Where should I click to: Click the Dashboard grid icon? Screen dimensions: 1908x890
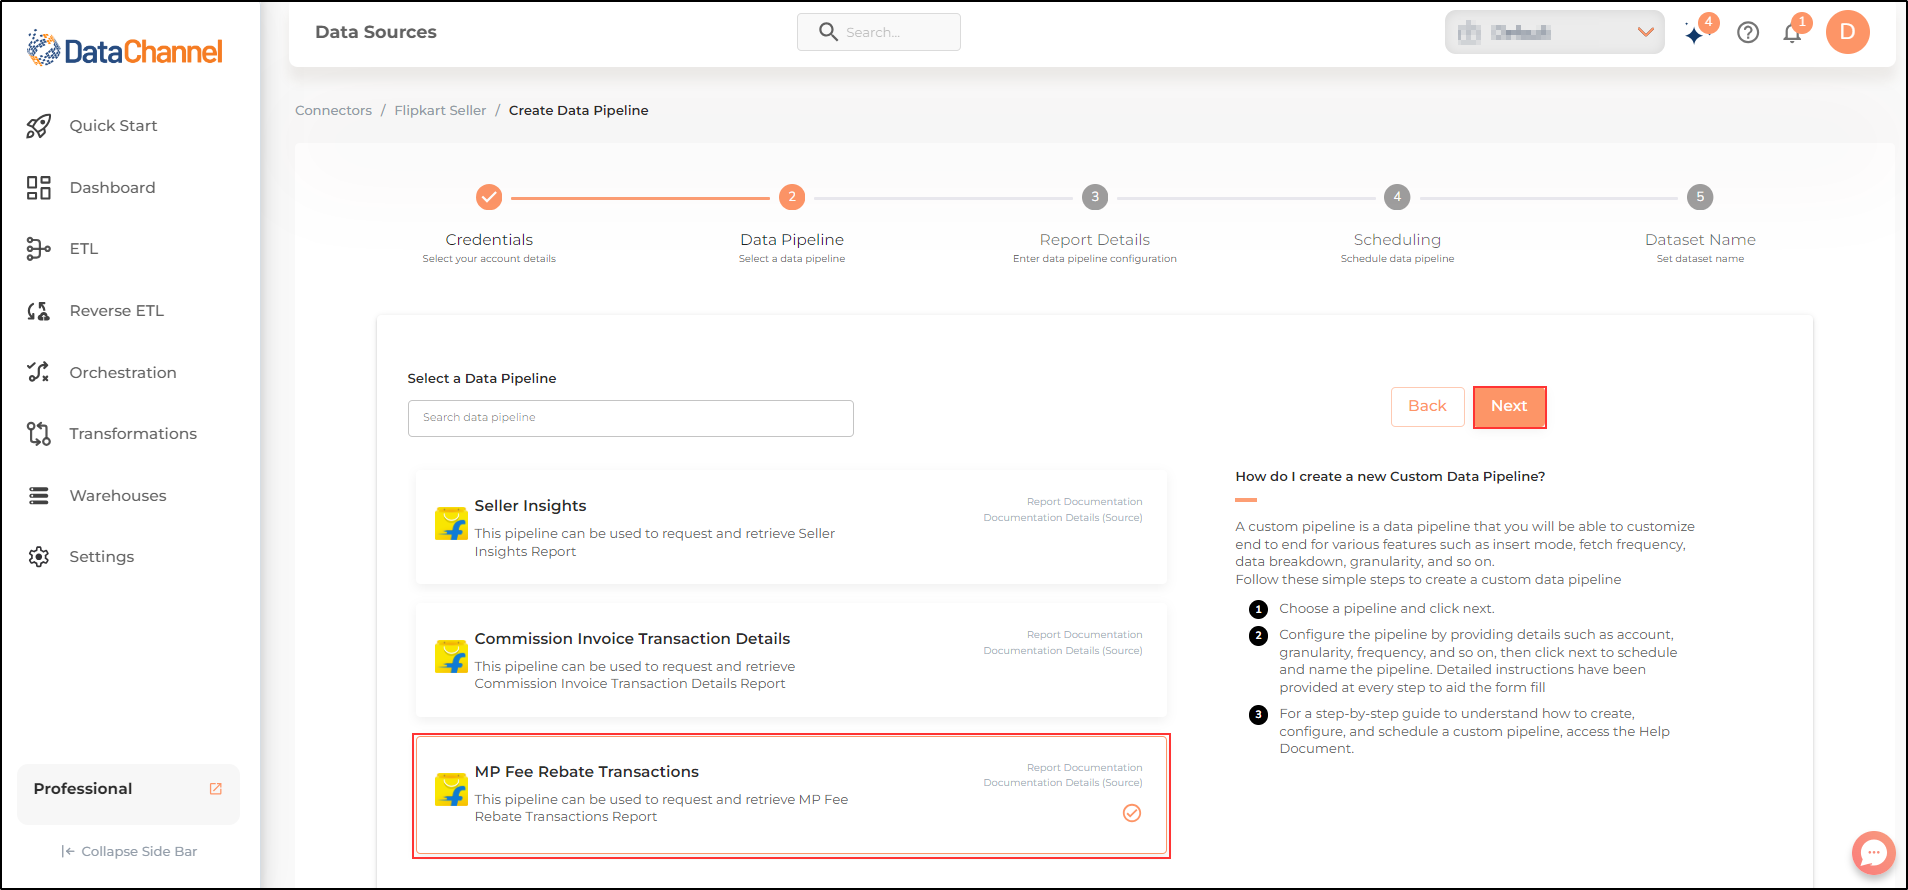pos(39,188)
